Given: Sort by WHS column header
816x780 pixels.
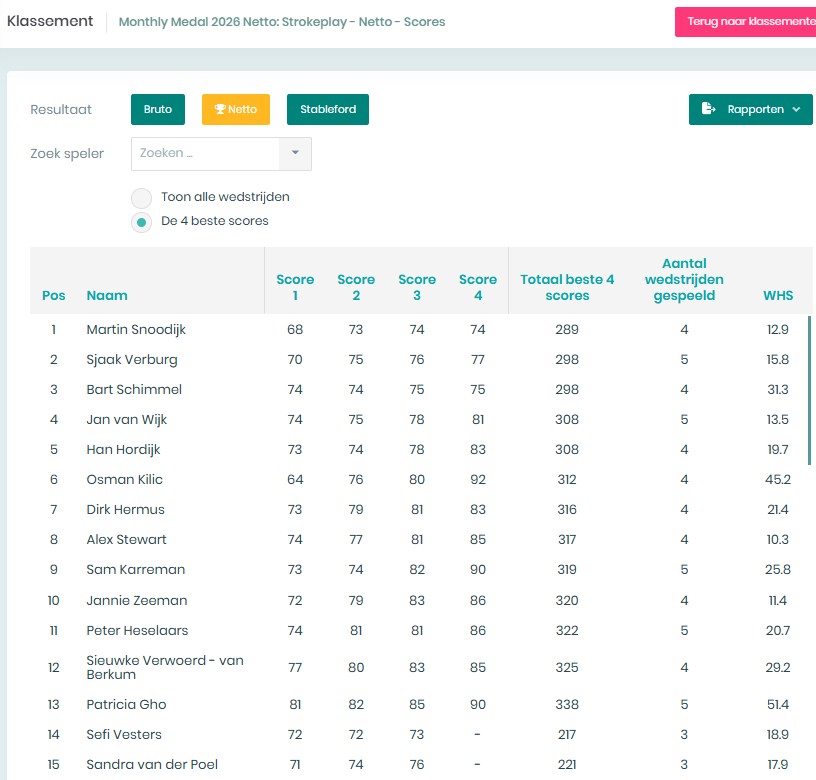Looking at the screenshot, I should point(778,296).
